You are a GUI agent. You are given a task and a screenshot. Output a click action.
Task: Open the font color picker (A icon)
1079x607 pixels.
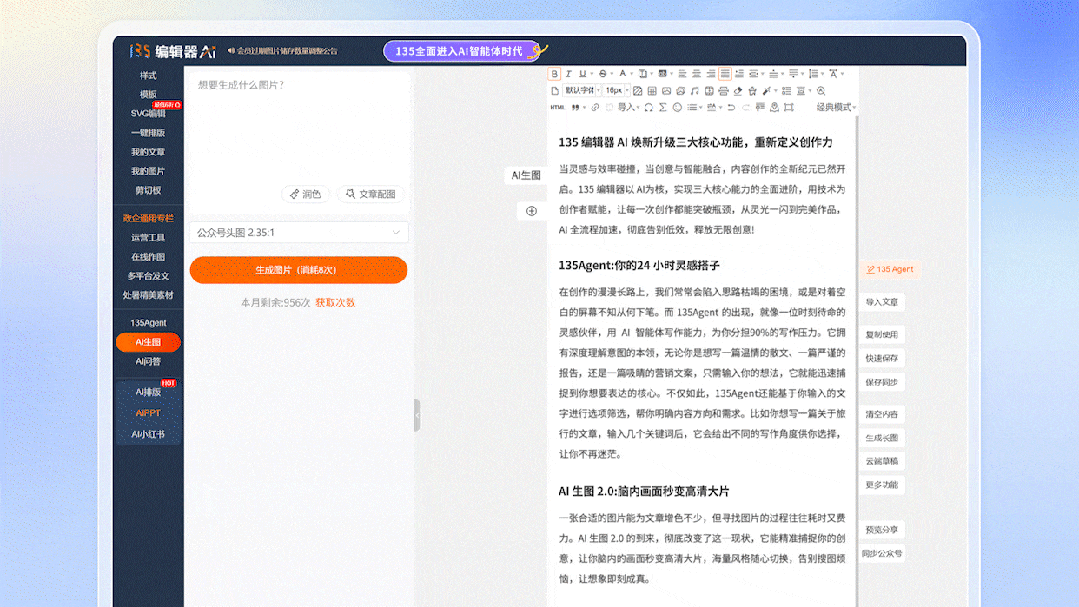point(622,73)
